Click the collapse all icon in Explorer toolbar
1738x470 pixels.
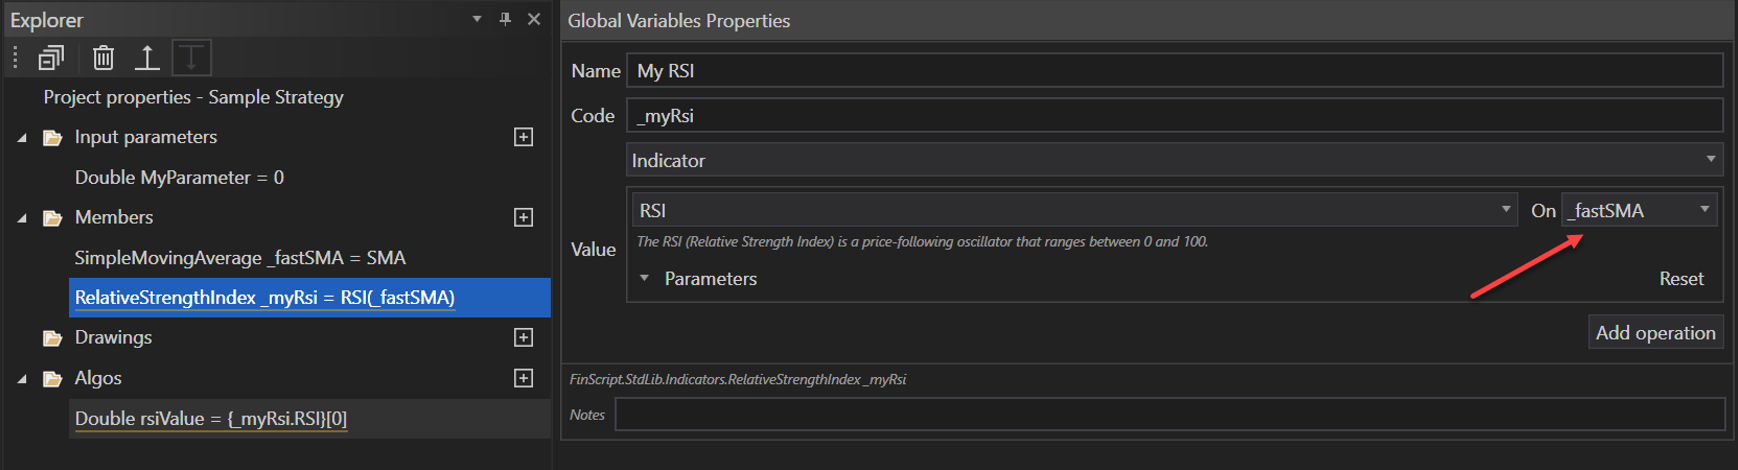click(x=51, y=58)
